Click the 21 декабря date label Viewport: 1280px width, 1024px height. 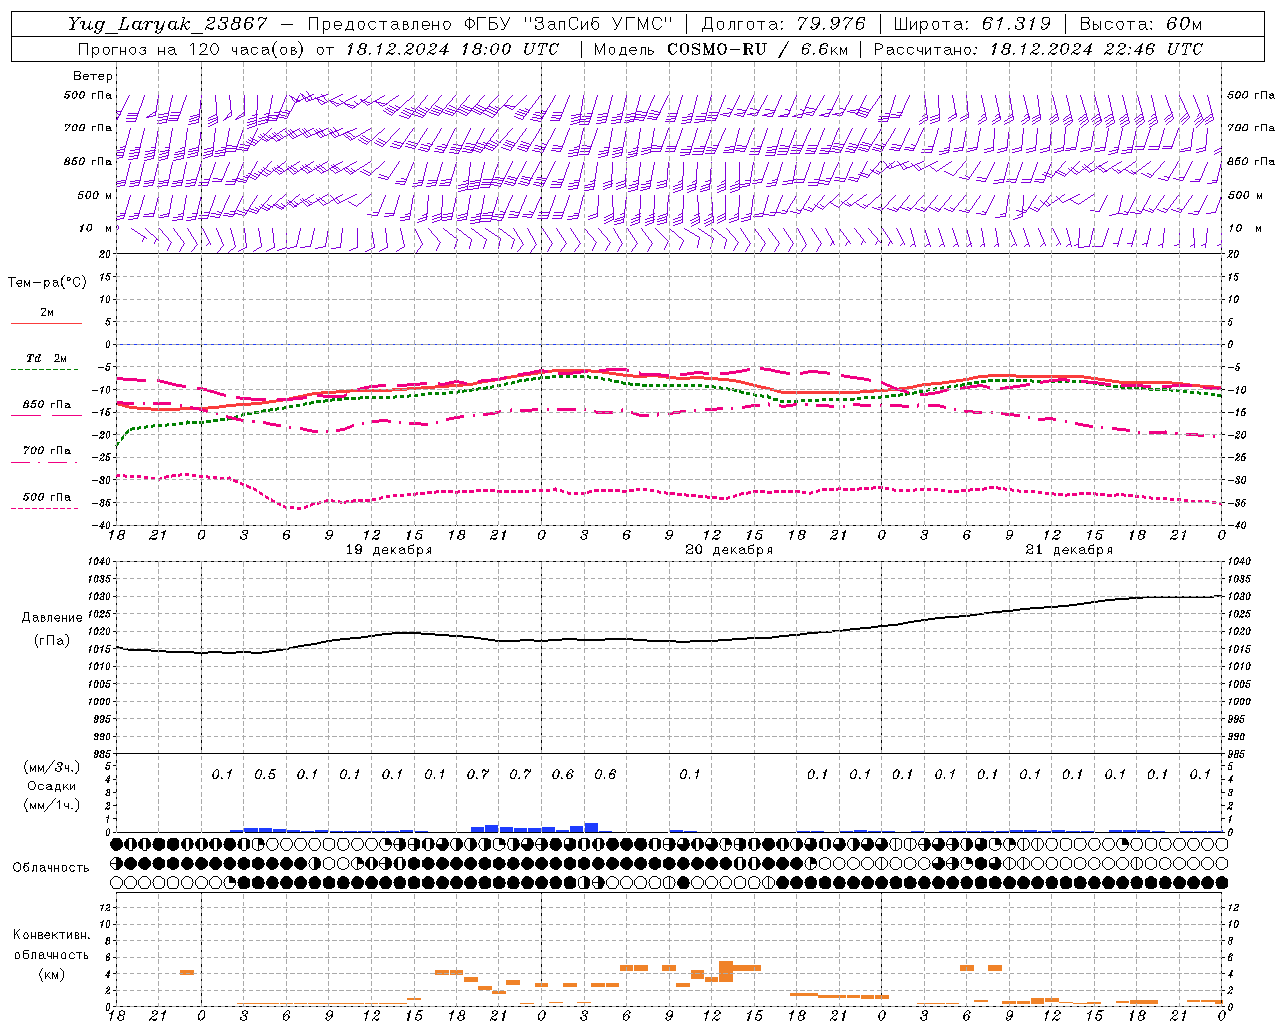pyautogui.click(x=1069, y=550)
